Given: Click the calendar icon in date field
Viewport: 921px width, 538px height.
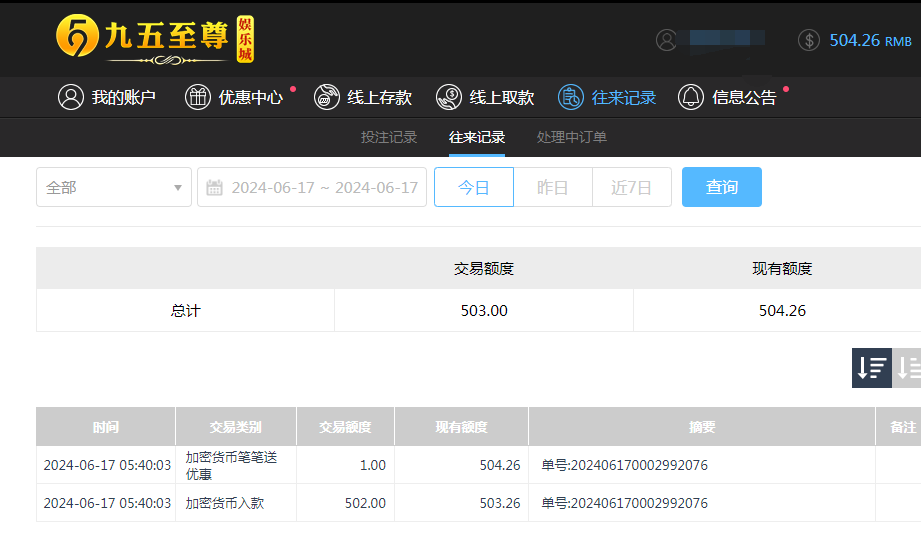Looking at the screenshot, I should [x=214, y=187].
